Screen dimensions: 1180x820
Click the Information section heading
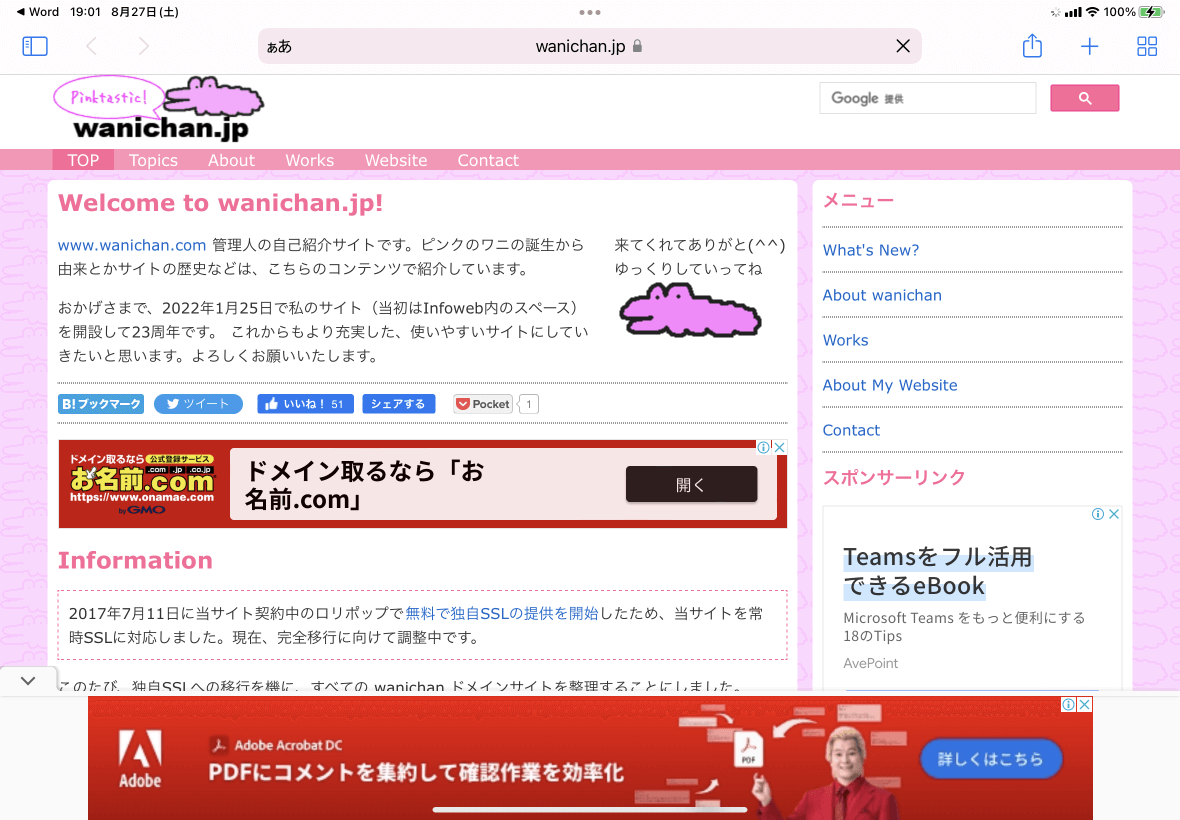pos(135,560)
